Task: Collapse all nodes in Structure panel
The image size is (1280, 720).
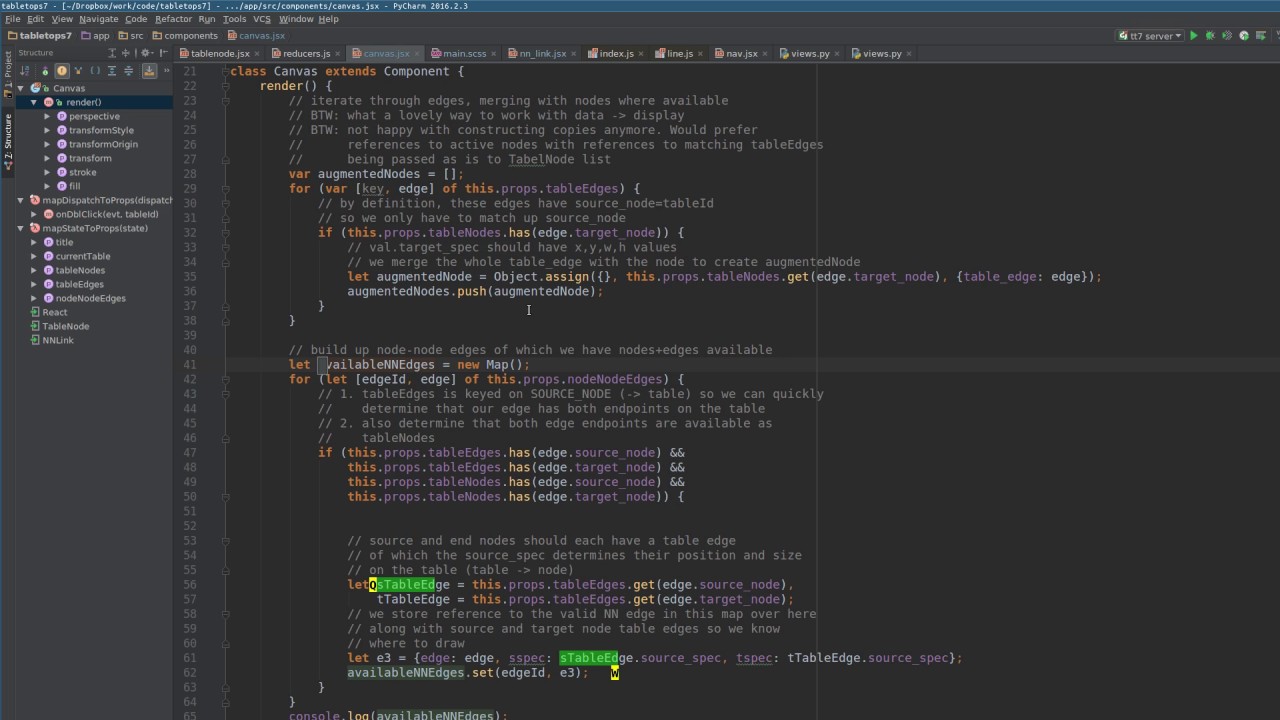Action: pos(129,71)
